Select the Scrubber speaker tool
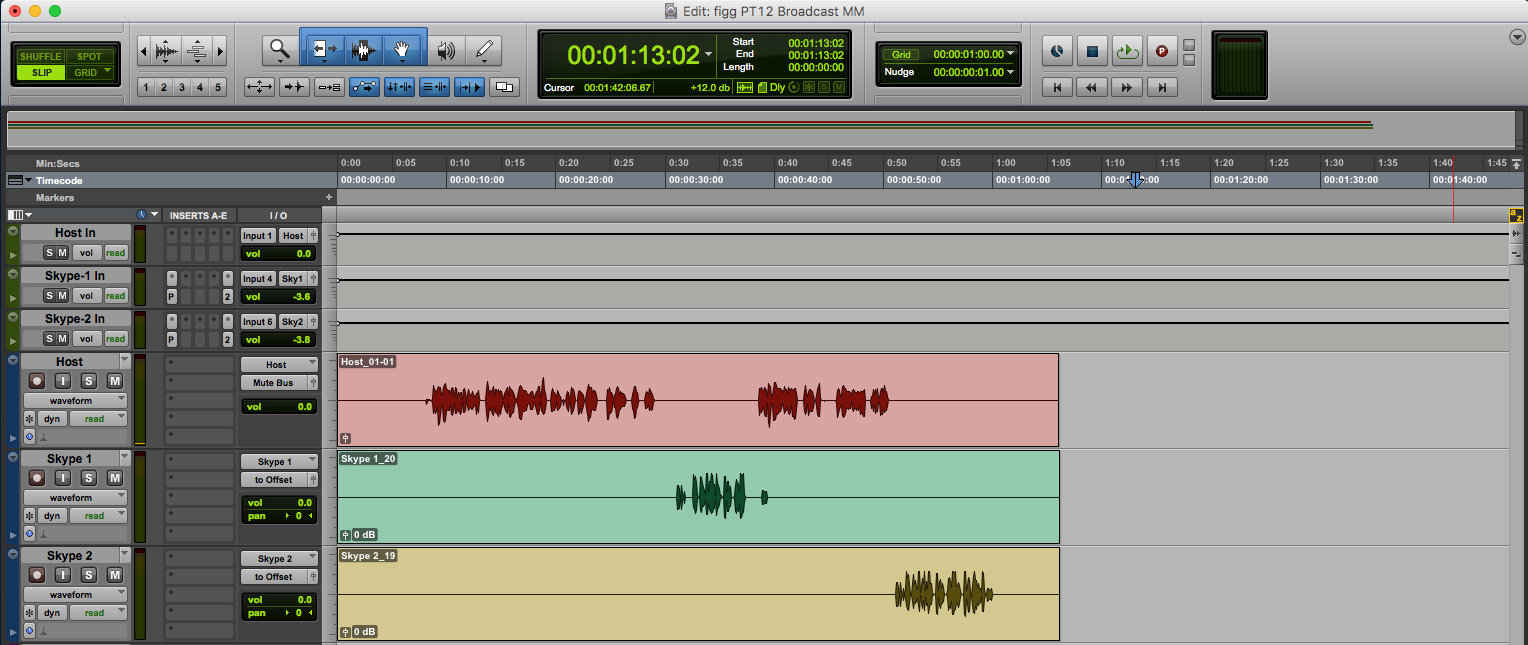 [446, 50]
